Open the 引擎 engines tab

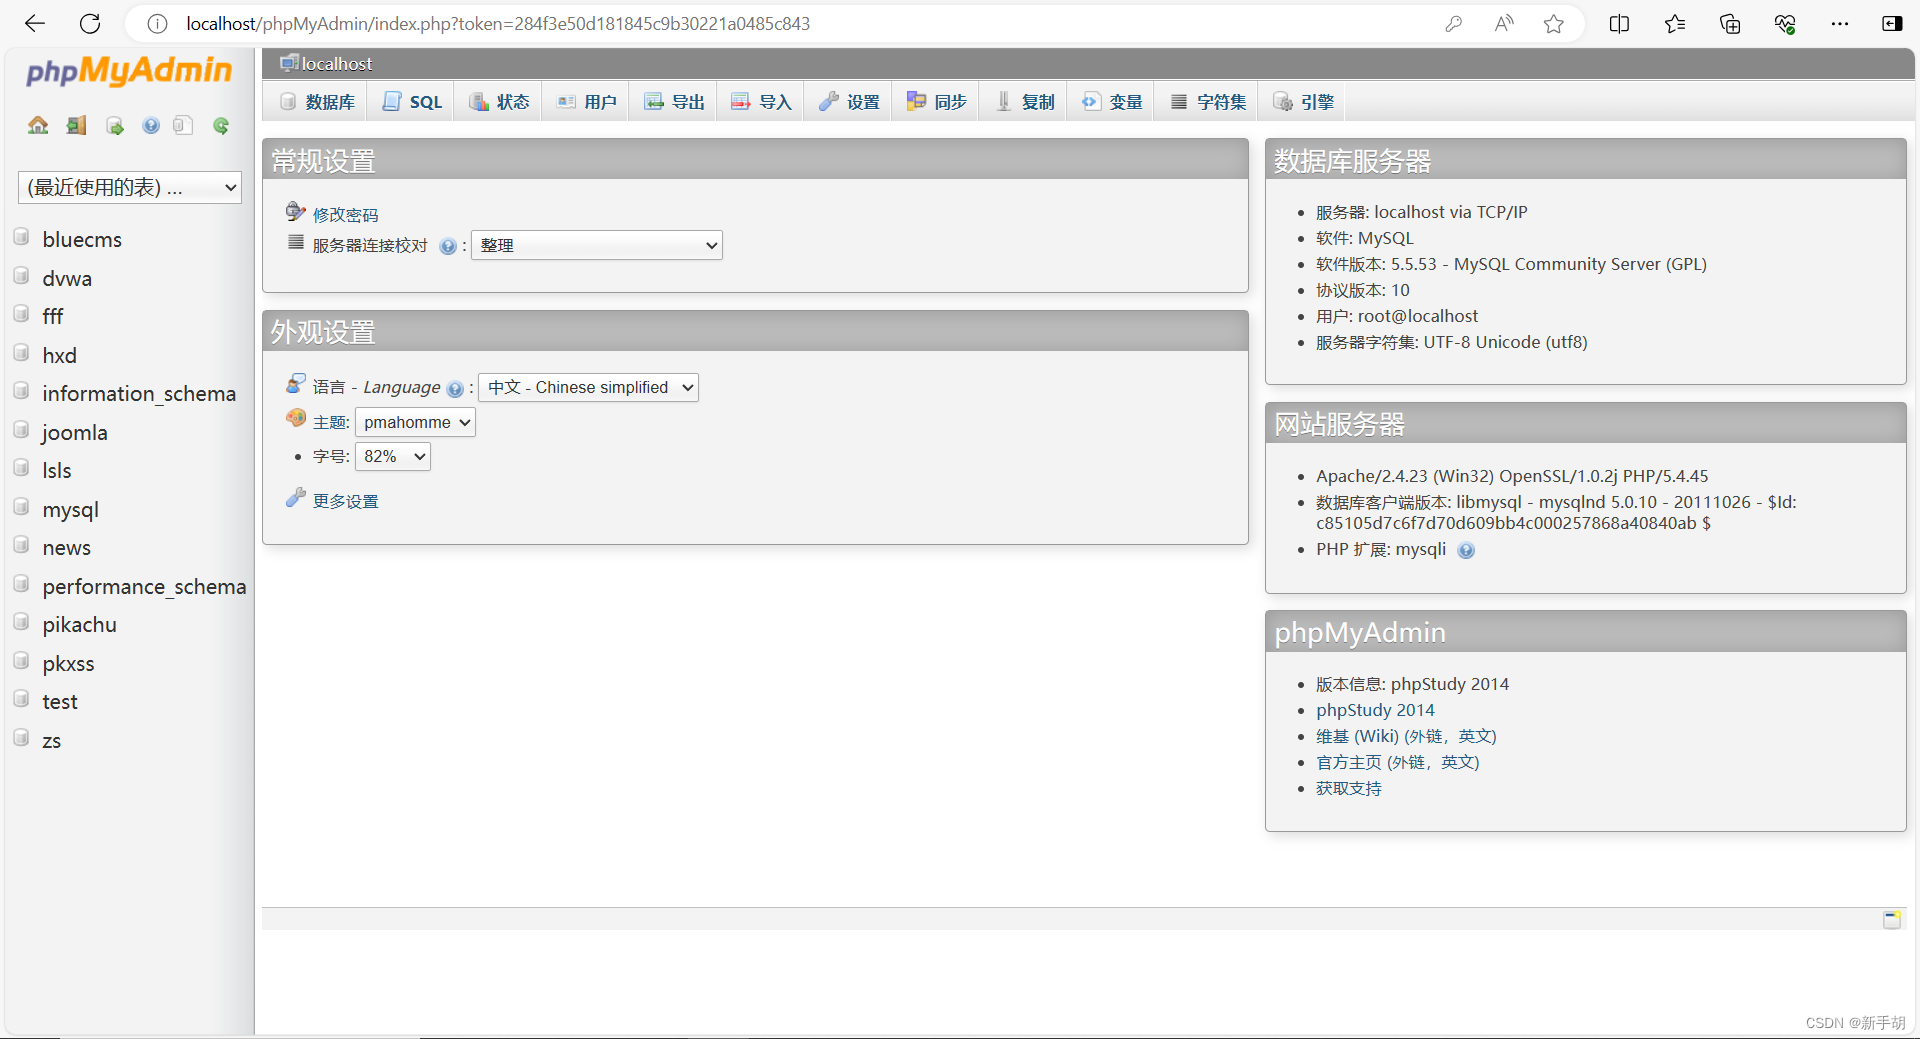click(x=1303, y=102)
